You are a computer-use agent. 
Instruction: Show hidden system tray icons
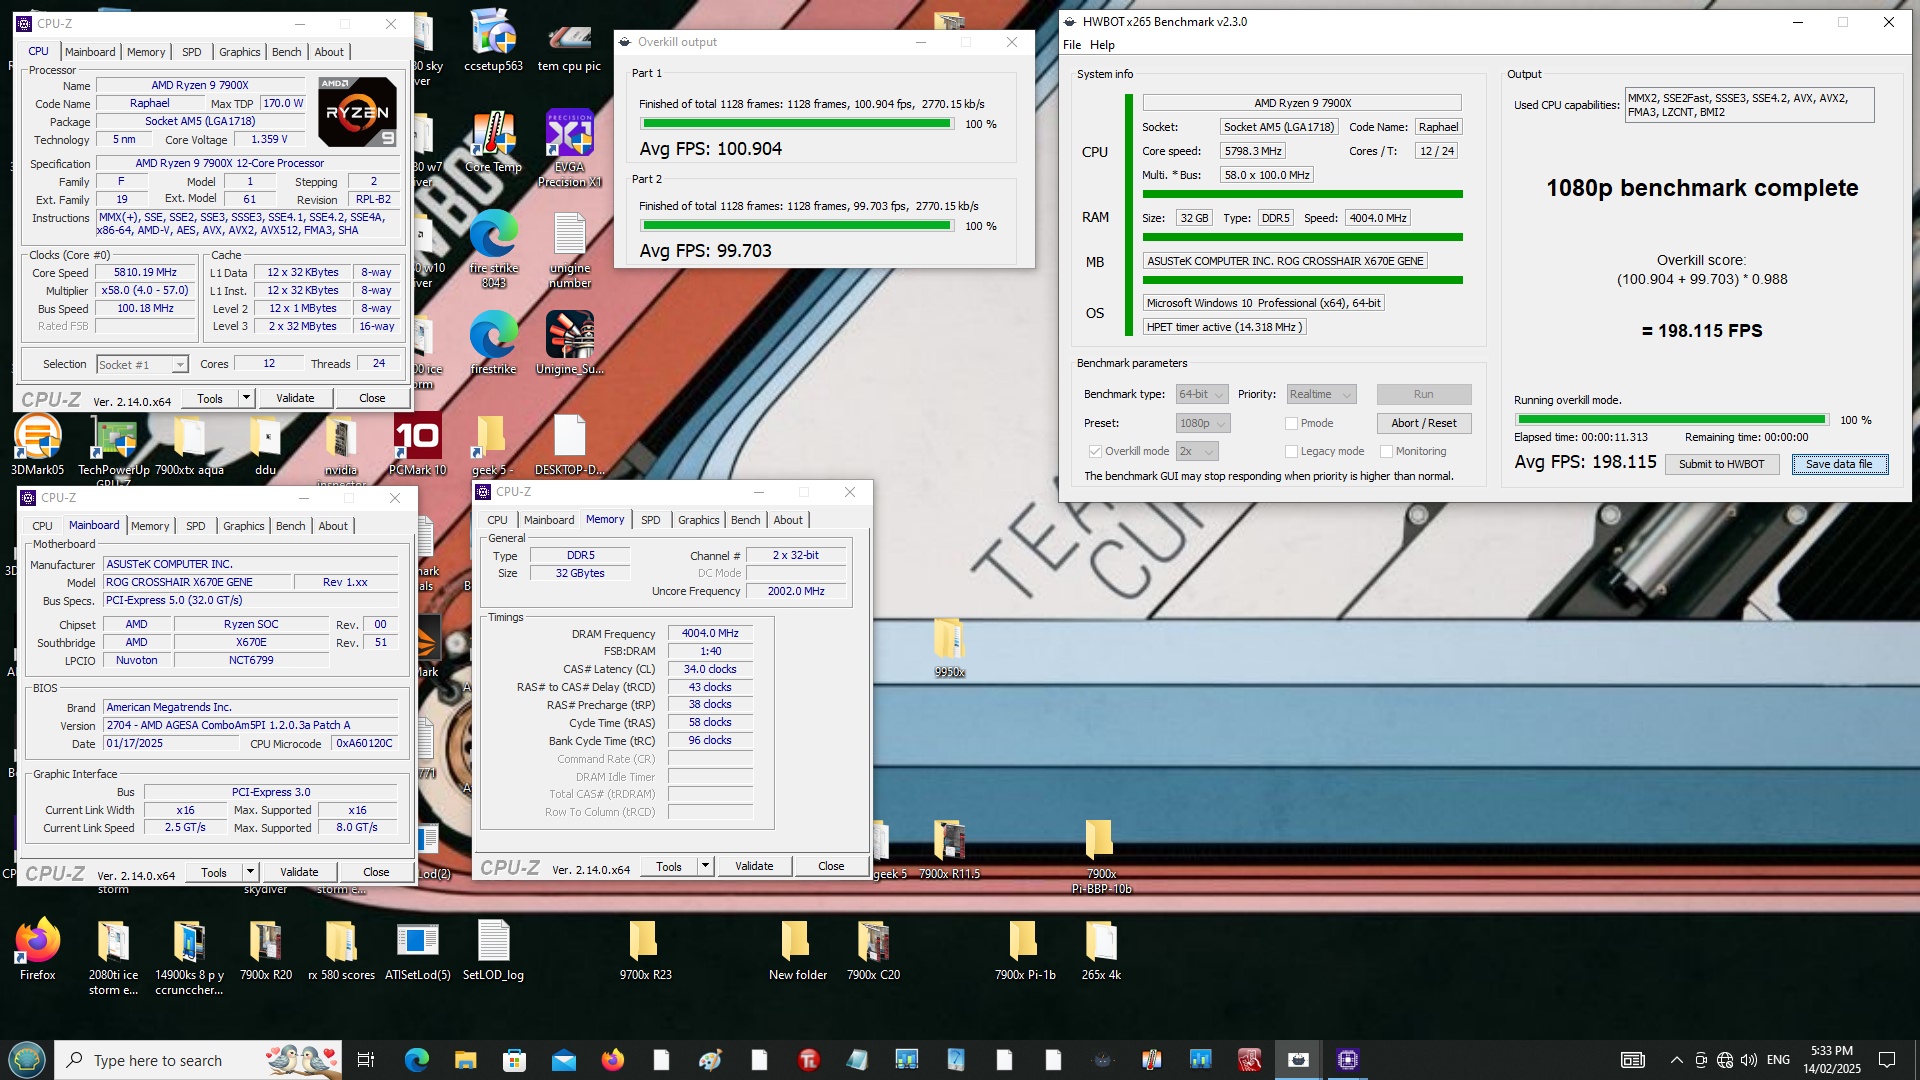(x=1676, y=1060)
